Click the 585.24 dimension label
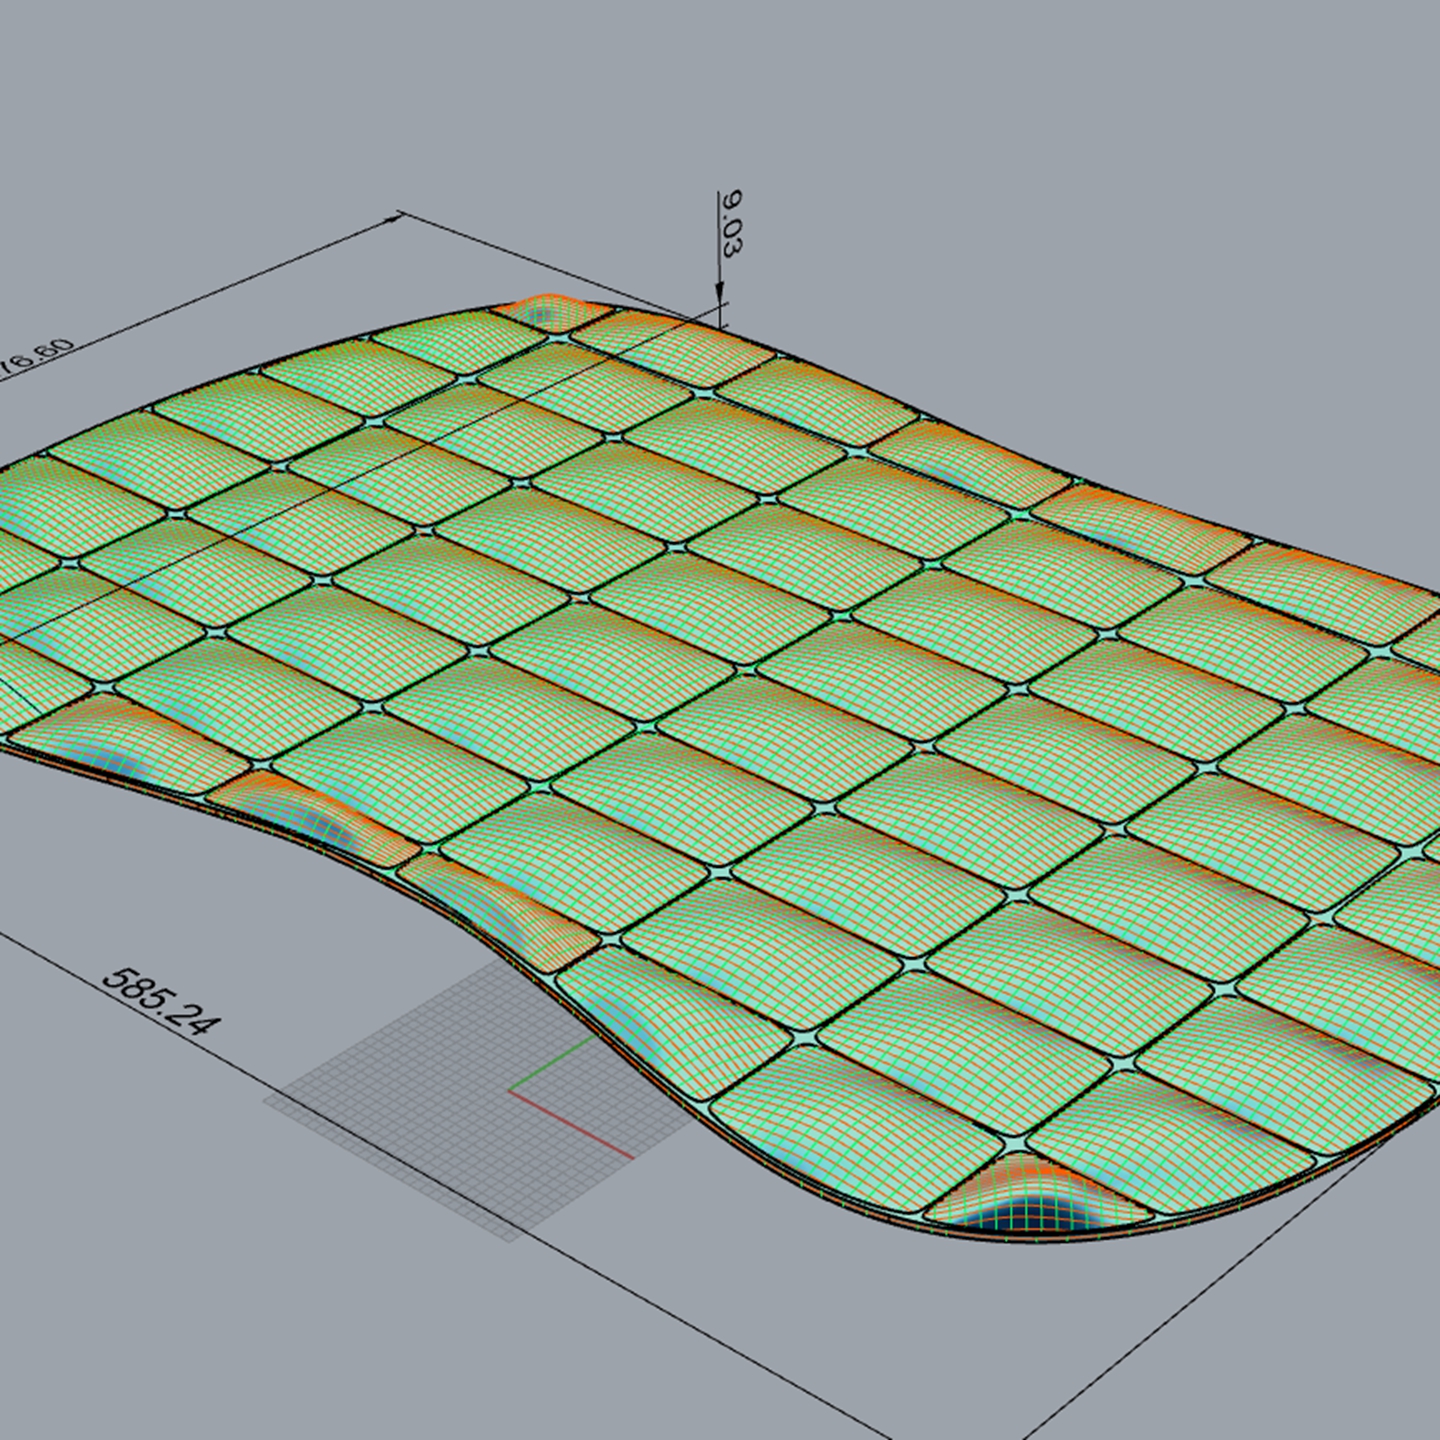Image resolution: width=1440 pixels, height=1440 pixels. pos(161,1001)
